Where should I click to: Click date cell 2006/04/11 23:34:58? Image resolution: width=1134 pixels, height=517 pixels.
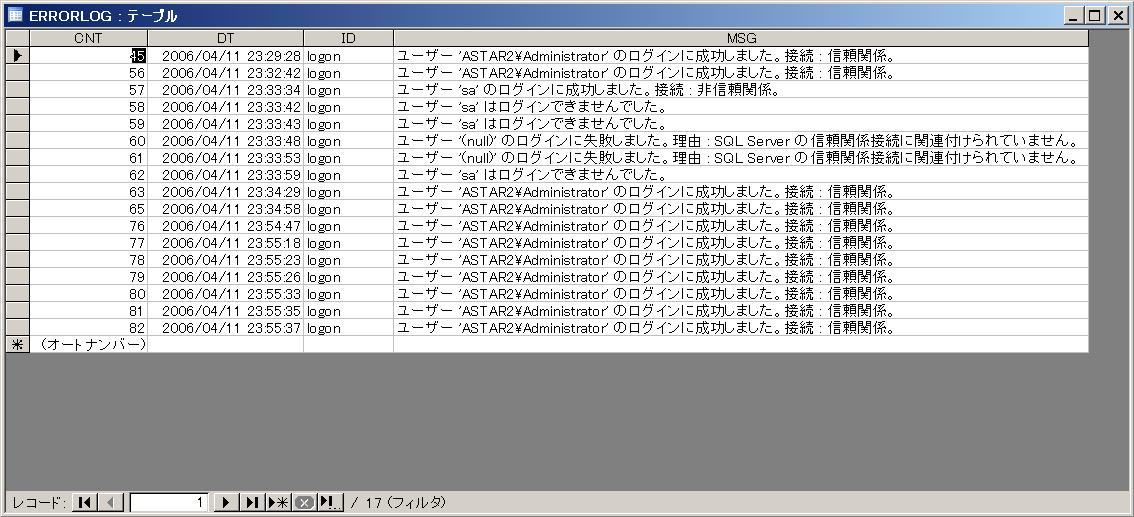pos(226,209)
